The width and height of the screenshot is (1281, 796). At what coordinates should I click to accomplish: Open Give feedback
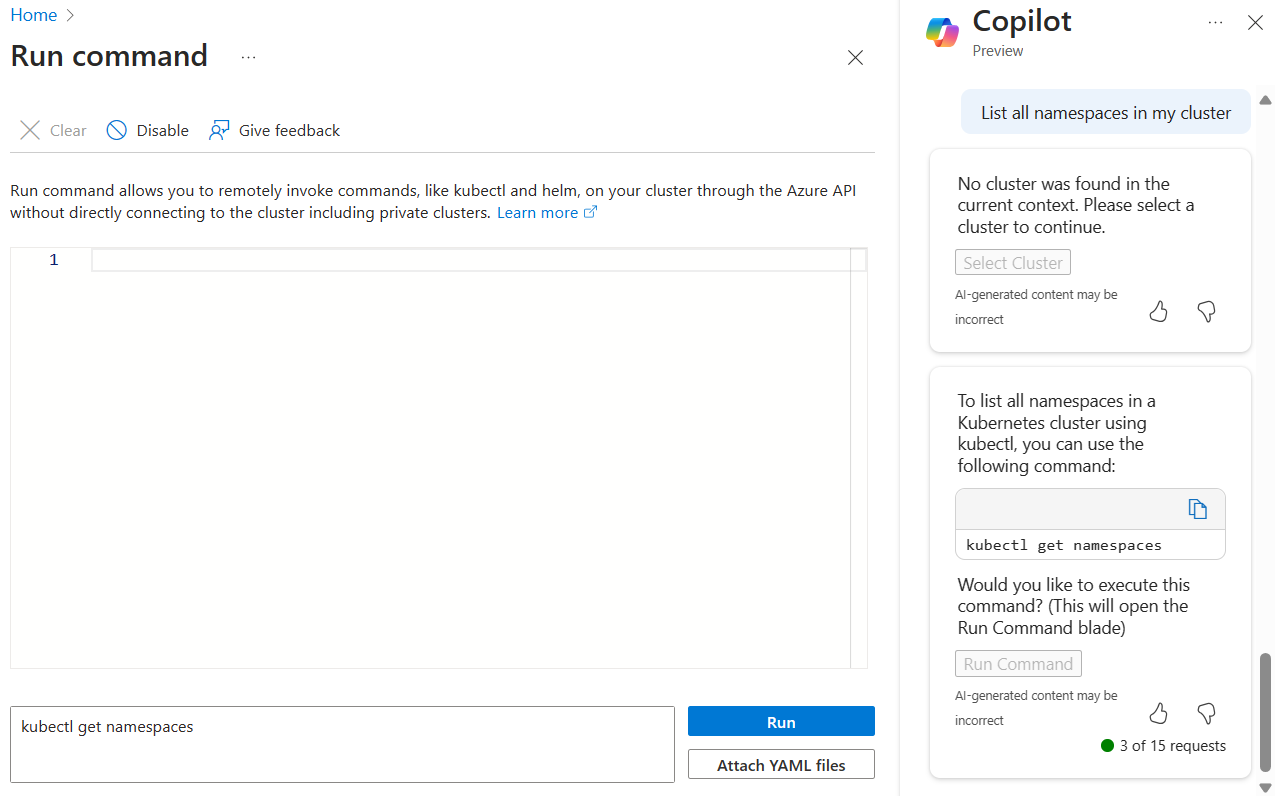point(275,130)
